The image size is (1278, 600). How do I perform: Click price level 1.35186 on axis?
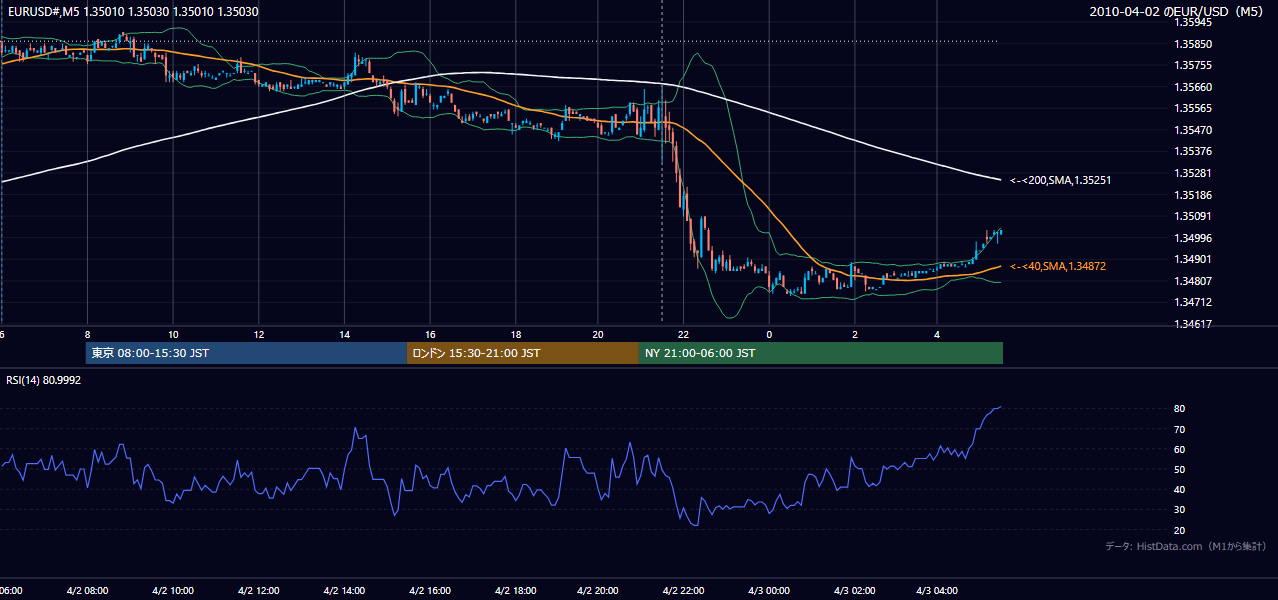point(1194,195)
